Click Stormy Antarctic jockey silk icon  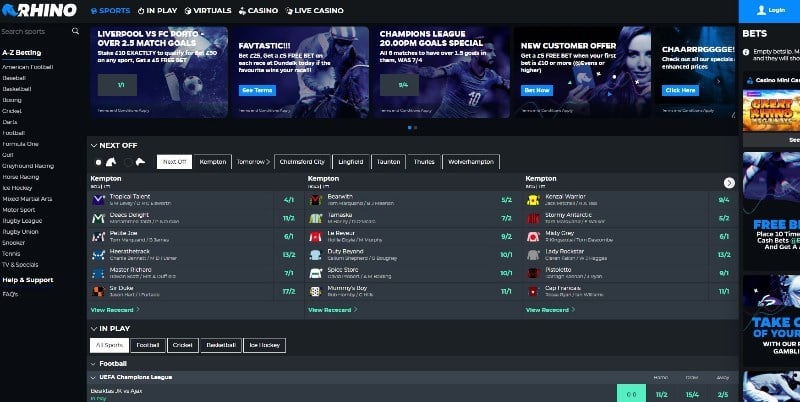click(x=533, y=218)
